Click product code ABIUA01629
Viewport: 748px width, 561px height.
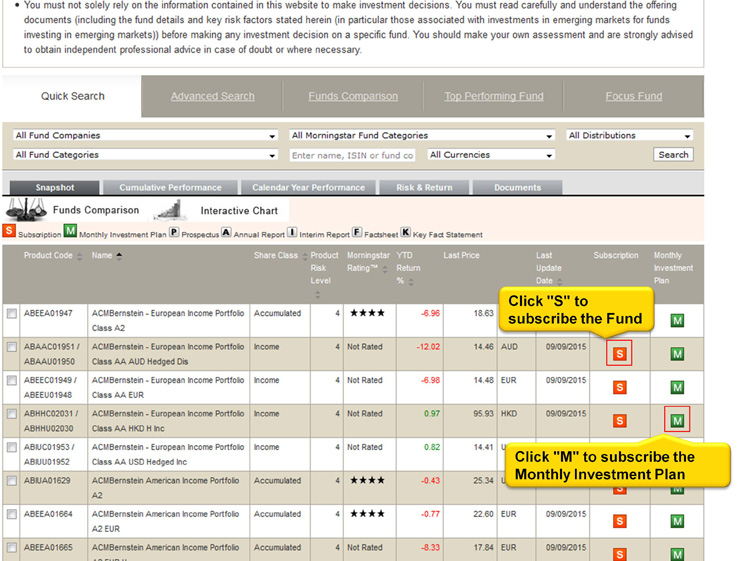(47, 480)
